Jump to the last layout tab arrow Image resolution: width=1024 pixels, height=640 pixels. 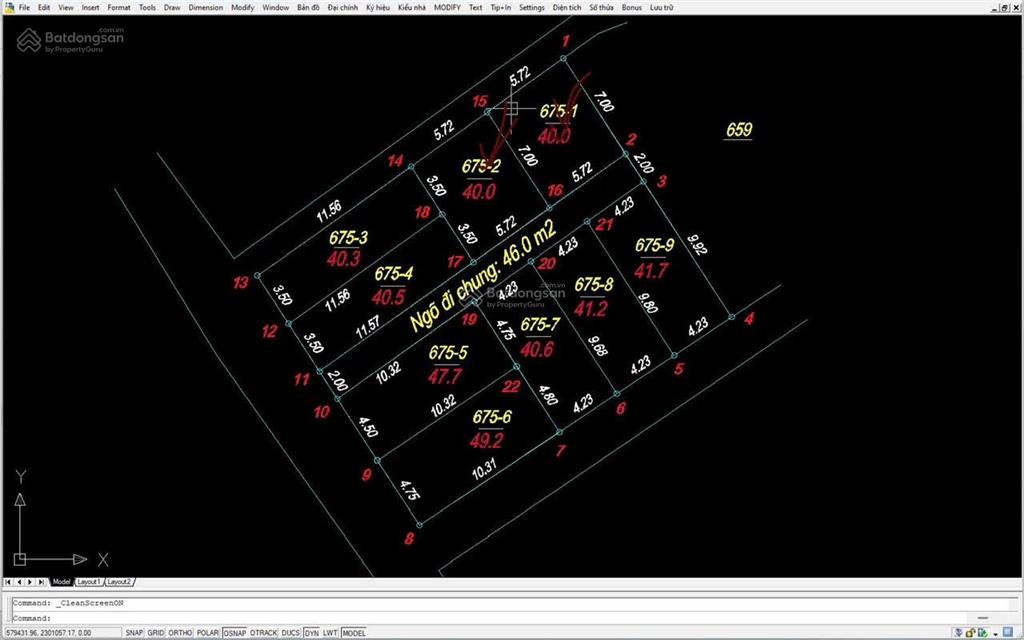pos(41,581)
